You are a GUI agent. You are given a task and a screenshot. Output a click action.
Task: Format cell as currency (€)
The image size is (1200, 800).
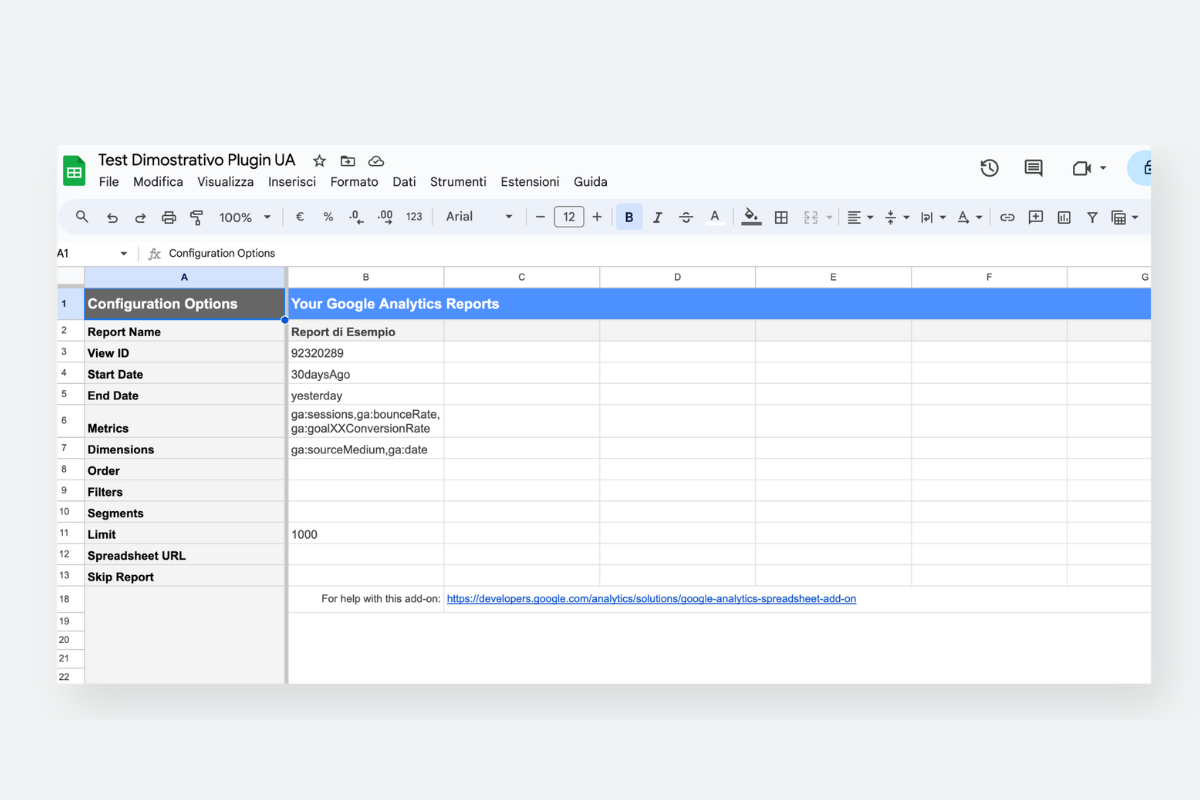coord(300,217)
